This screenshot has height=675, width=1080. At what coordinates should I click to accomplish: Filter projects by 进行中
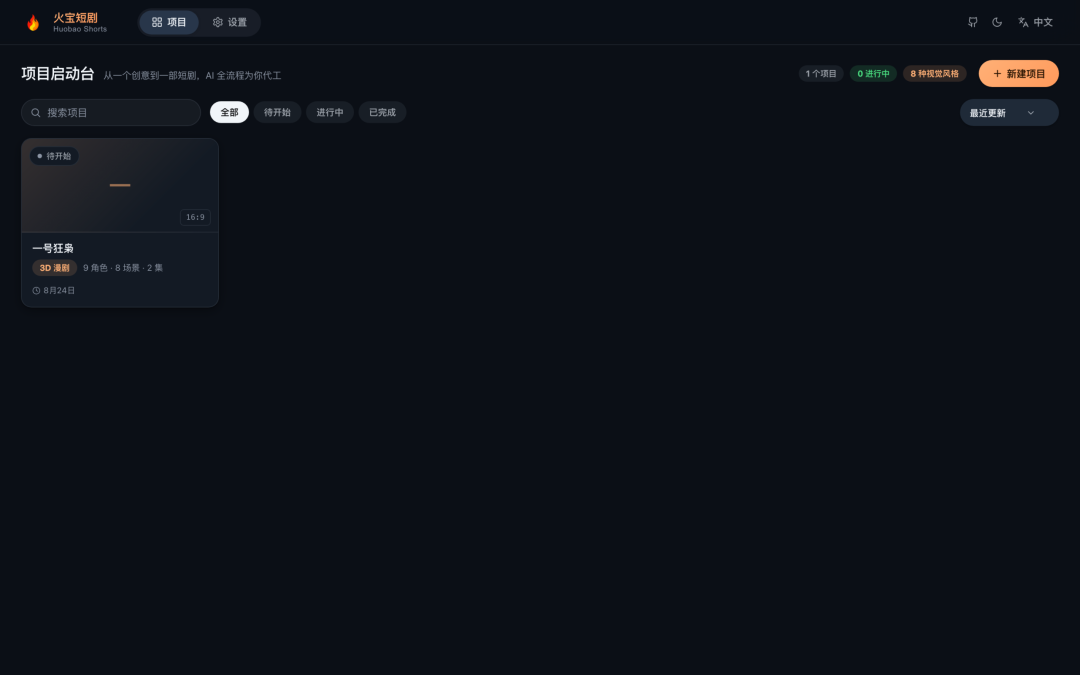330,112
